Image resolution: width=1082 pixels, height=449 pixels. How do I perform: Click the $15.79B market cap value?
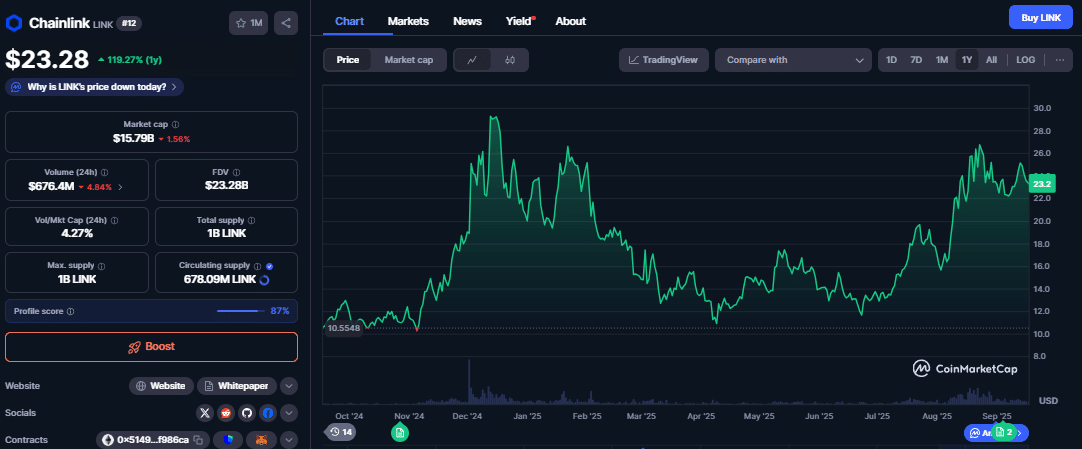click(x=133, y=139)
